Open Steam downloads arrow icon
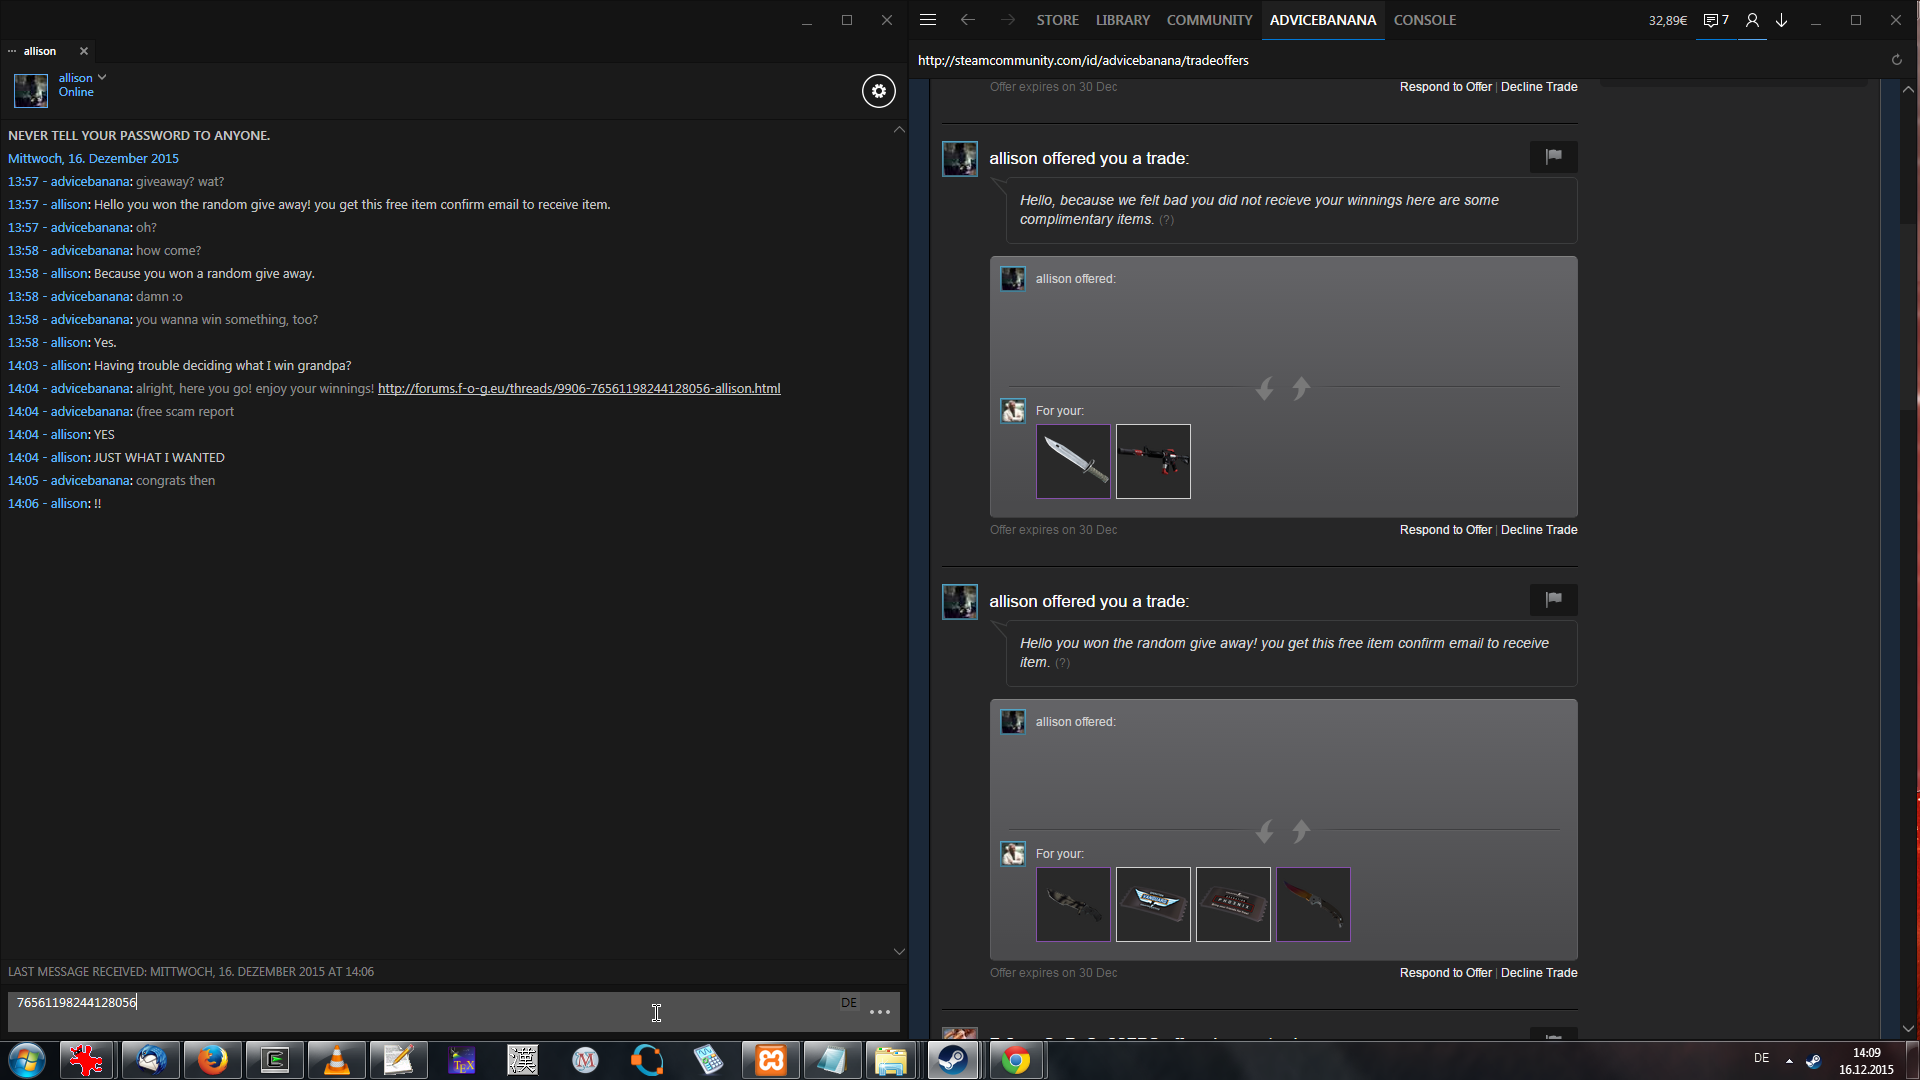Image resolution: width=1920 pixels, height=1080 pixels. pos(1782,20)
